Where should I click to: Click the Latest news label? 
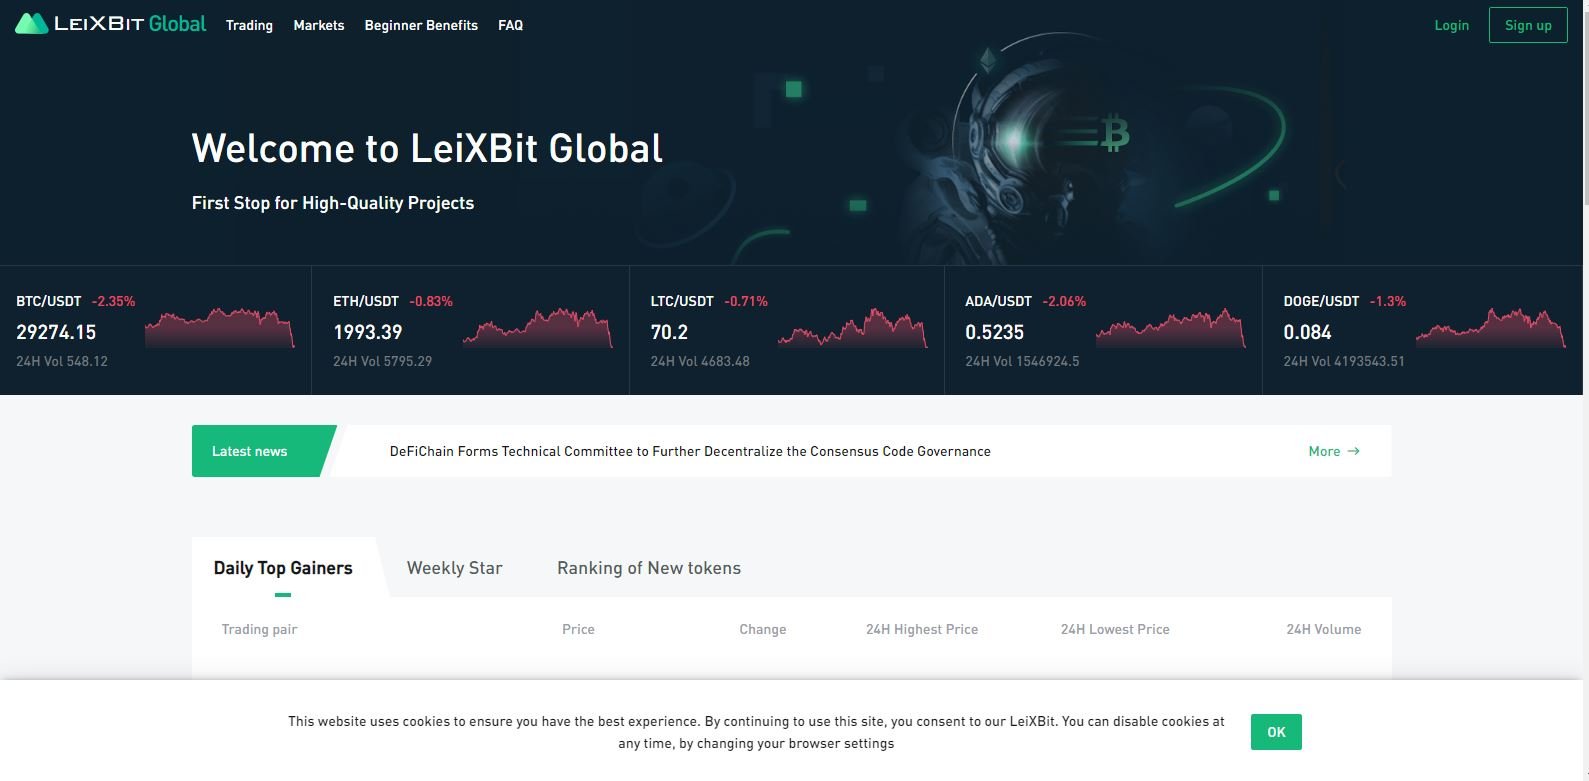pyautogui.click(x=250, y=451)
